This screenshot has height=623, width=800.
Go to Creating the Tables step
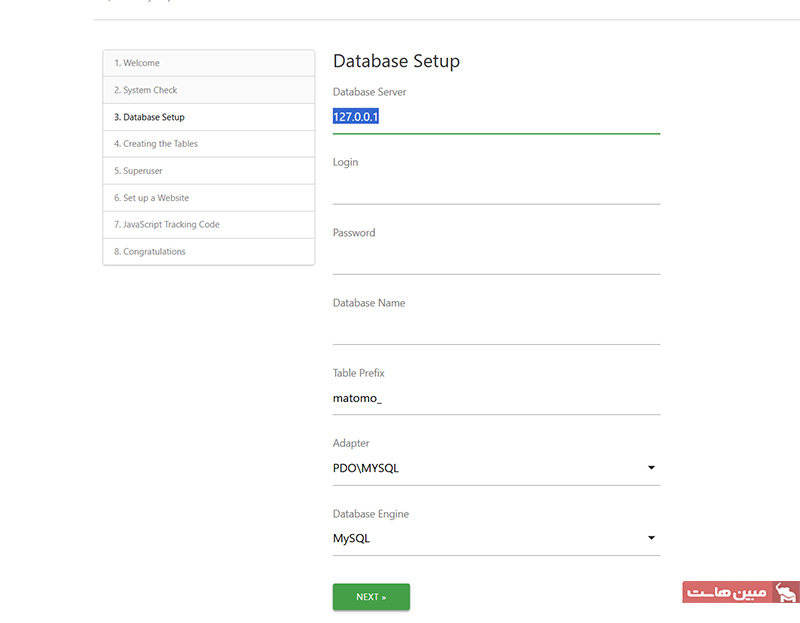(x=208, y=144)
